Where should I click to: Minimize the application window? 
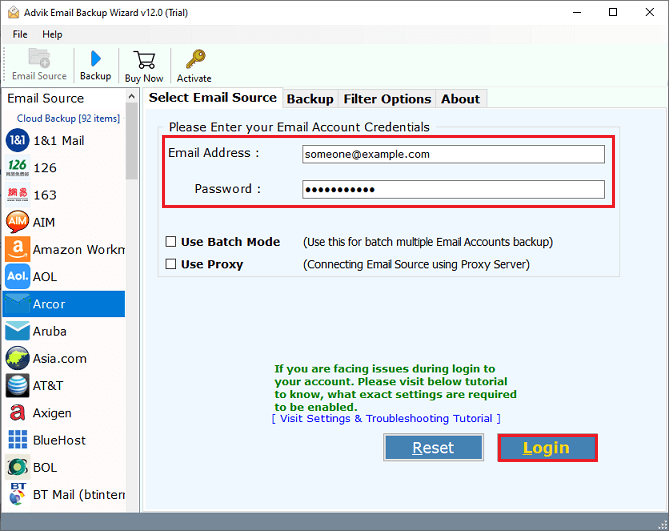point(576,12)
